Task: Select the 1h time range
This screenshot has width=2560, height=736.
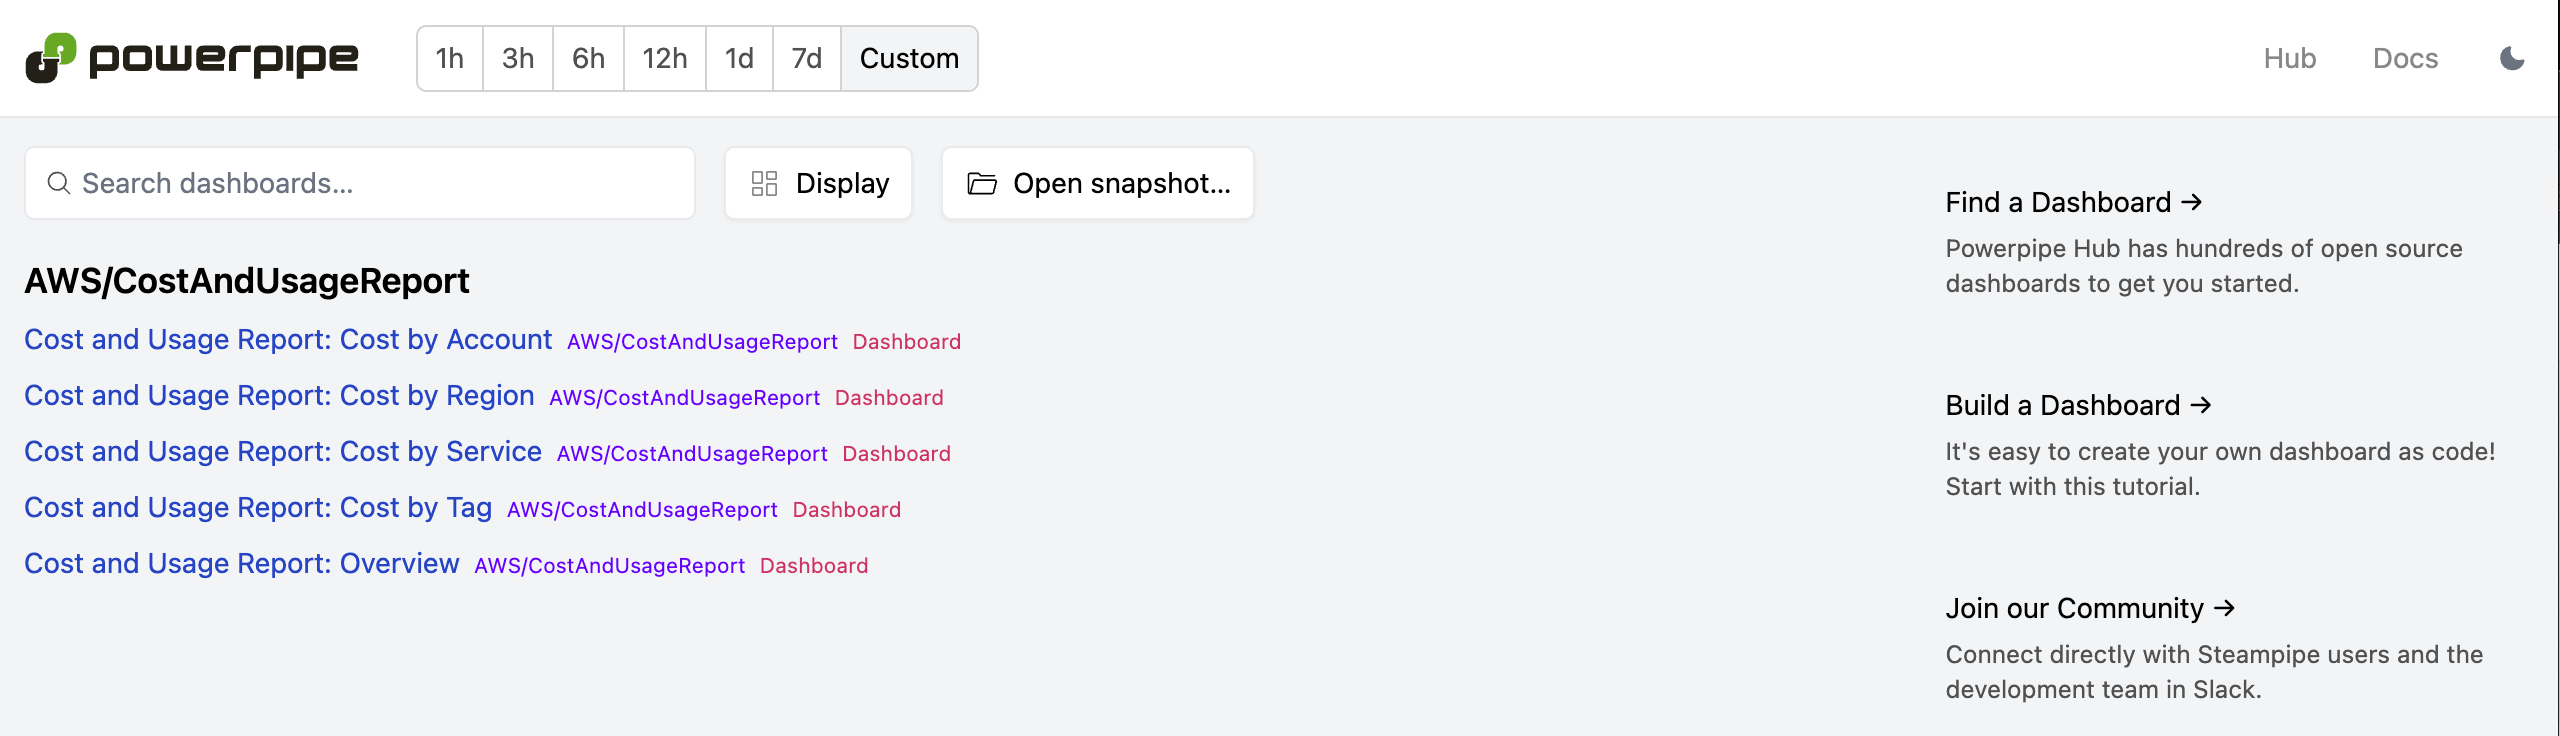Action: pyautogui.click(x=450, y=59)
